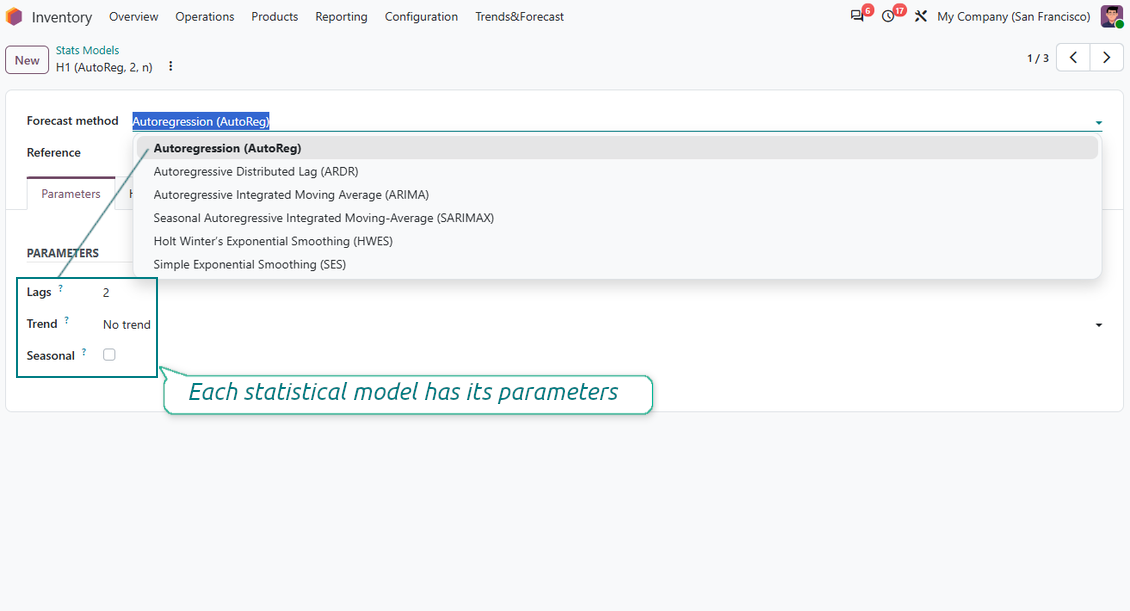Click the Inventory app title
The image size is (1130, 611).
tap(61, 17)
